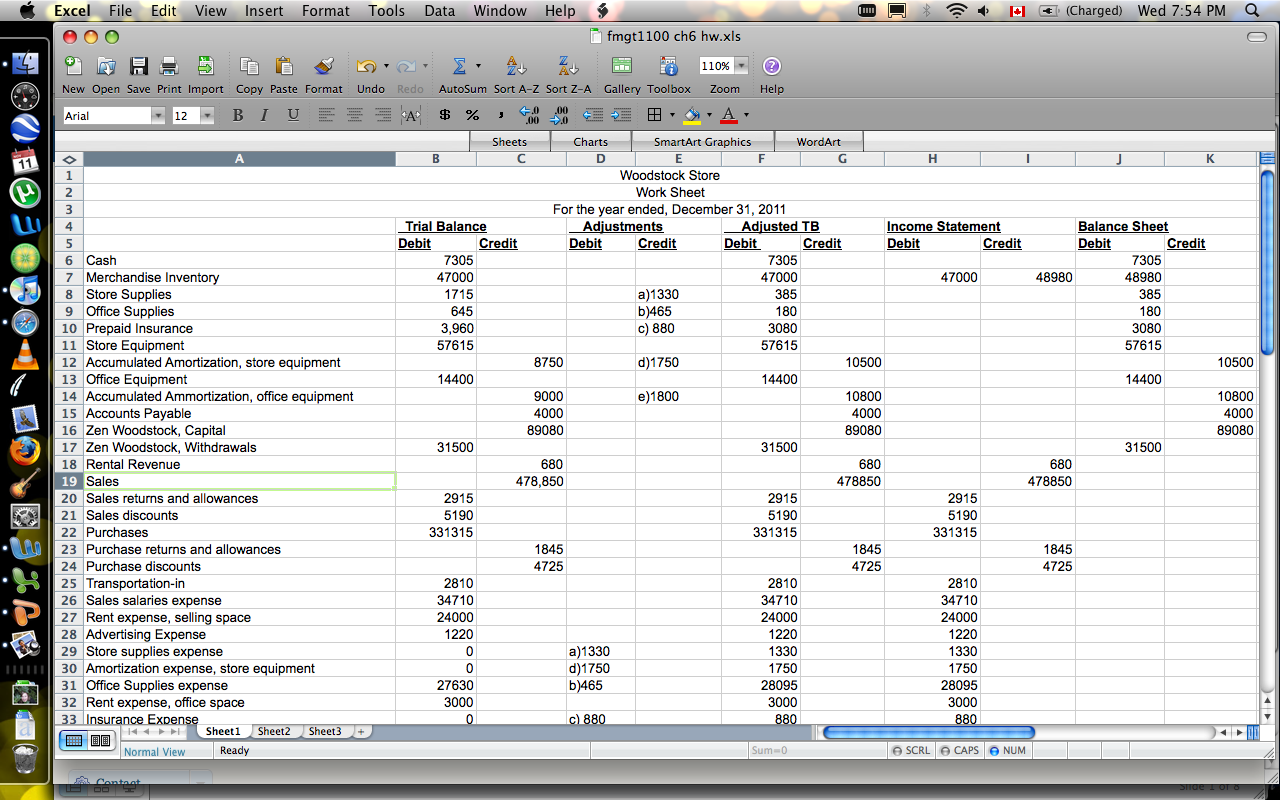Screen dimensions: 1280x800
Task: Open the Data menu
Action: click(439, 11)
